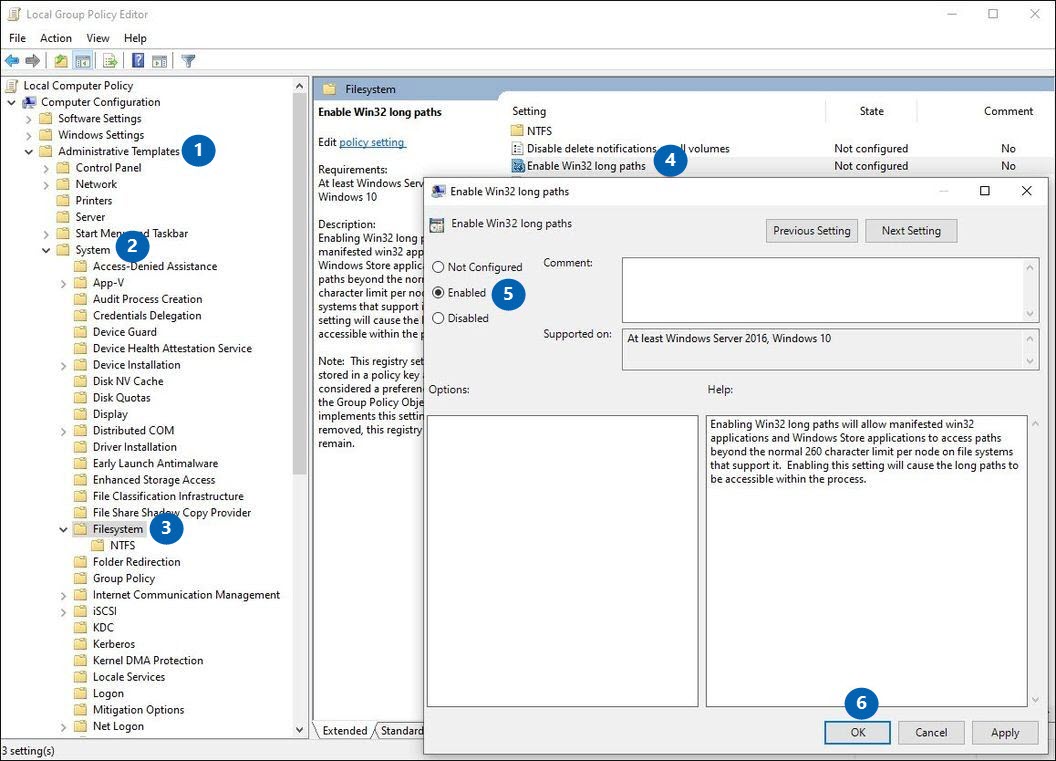1056x761 pixels.
Task: Collapse the Filesystem node
Action: pos(63,529)
